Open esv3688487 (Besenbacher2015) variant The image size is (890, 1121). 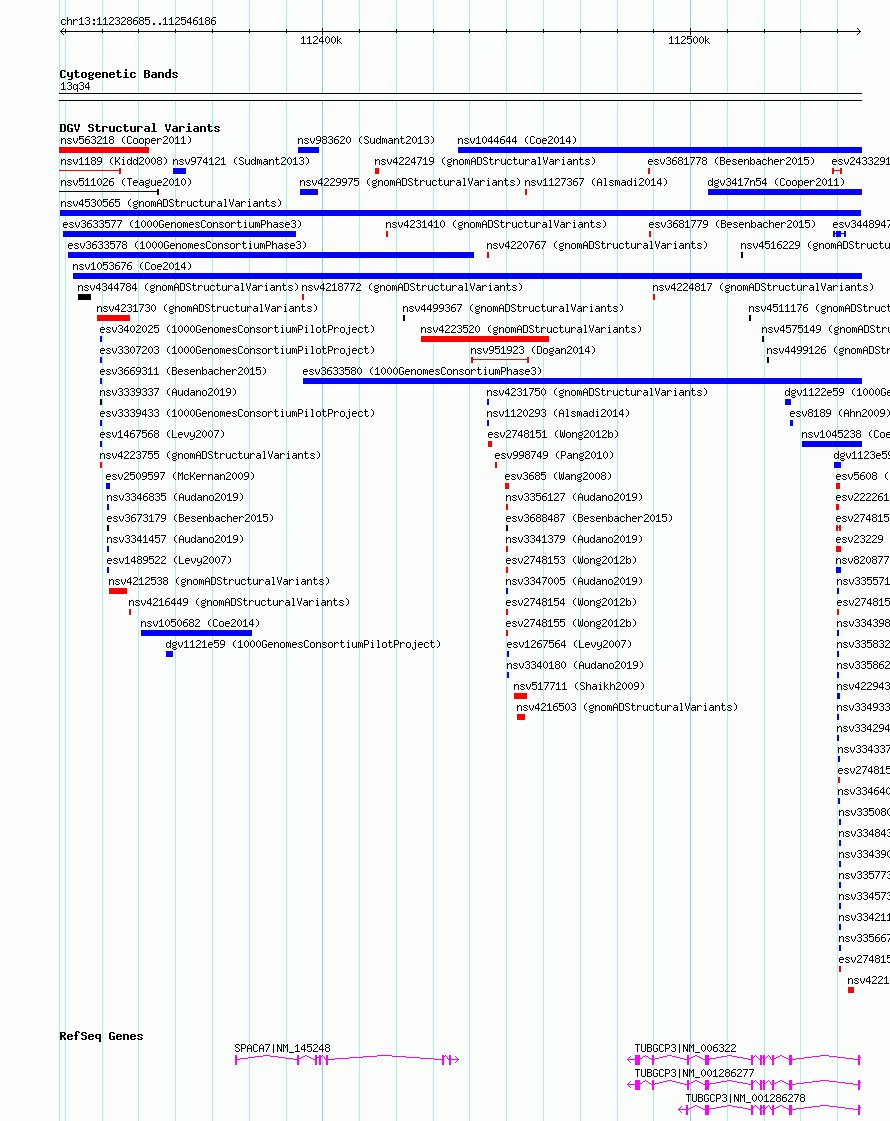[x=589, y=518]
